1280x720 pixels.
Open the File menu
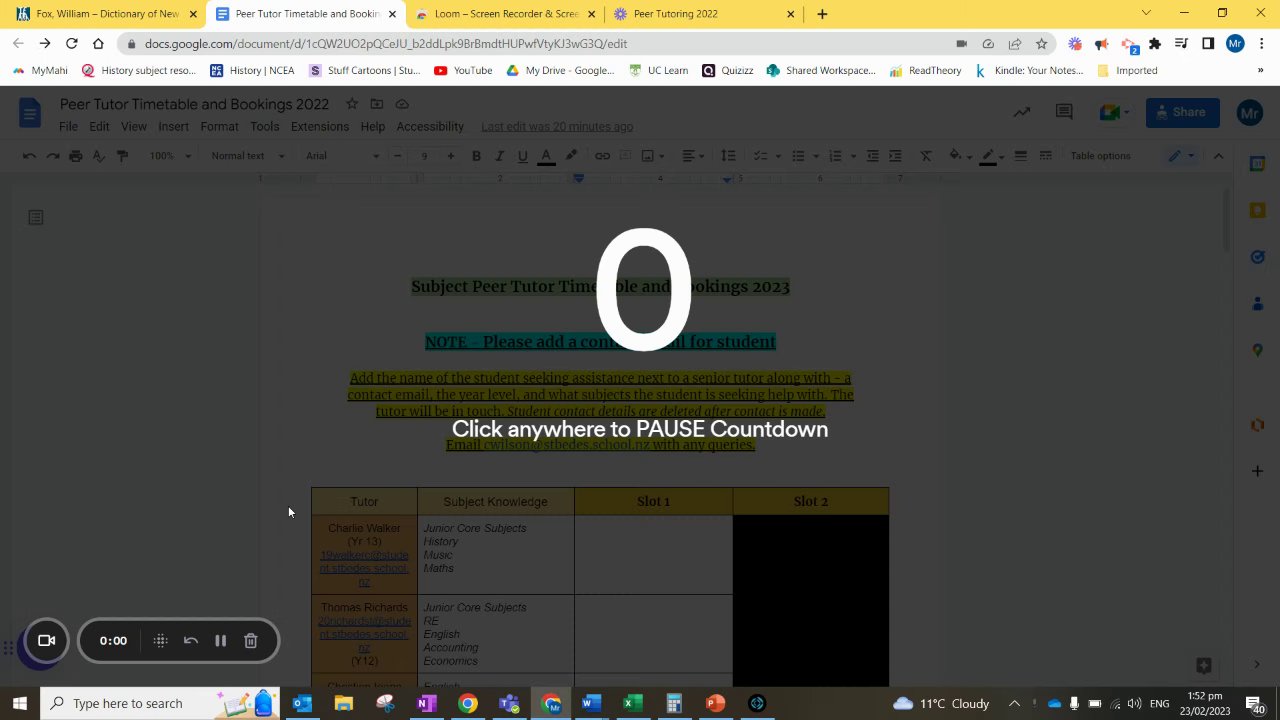[68, 127]
